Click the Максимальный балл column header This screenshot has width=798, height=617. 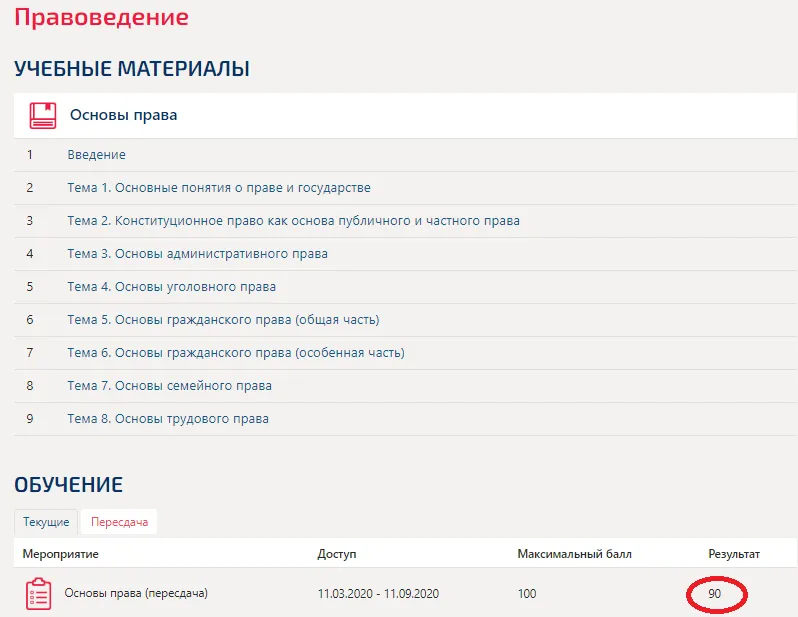[574, 554]
